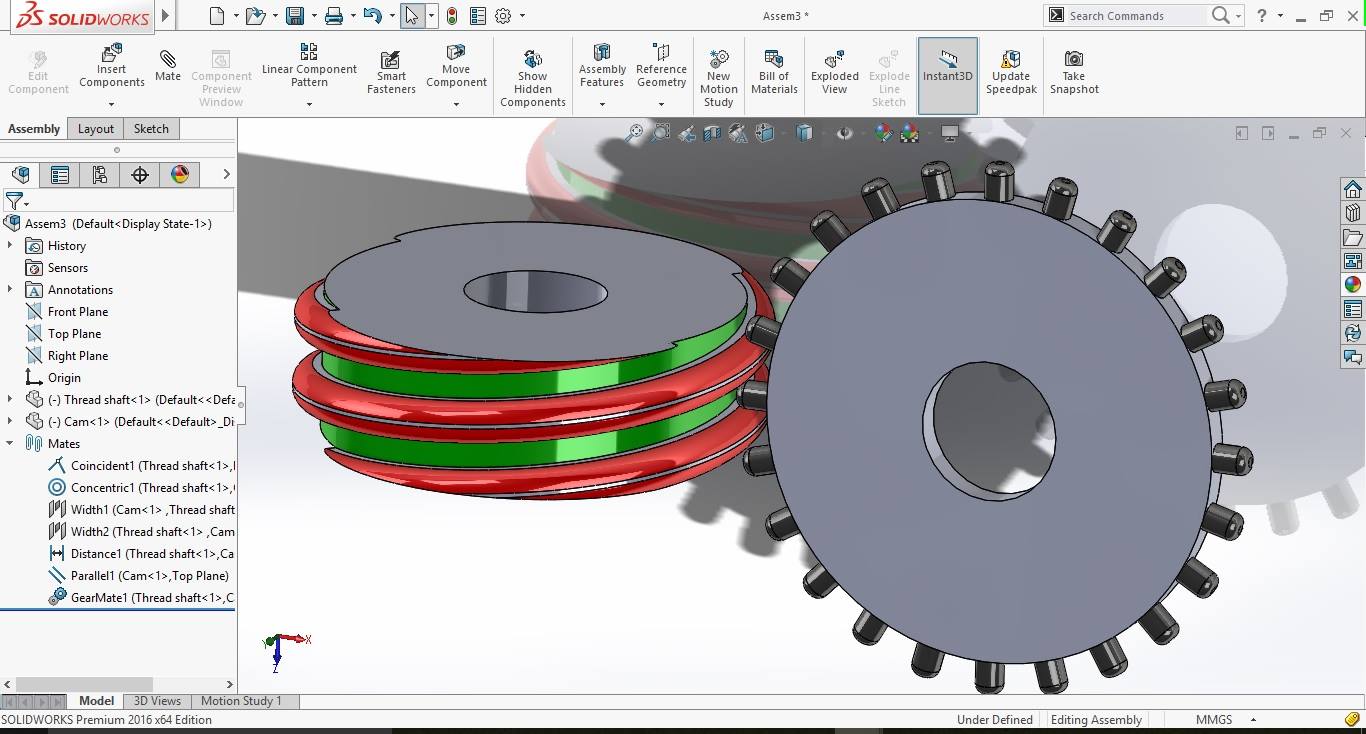
Task: Click the feature tree filter box
Action: click(x=128, y=201)
